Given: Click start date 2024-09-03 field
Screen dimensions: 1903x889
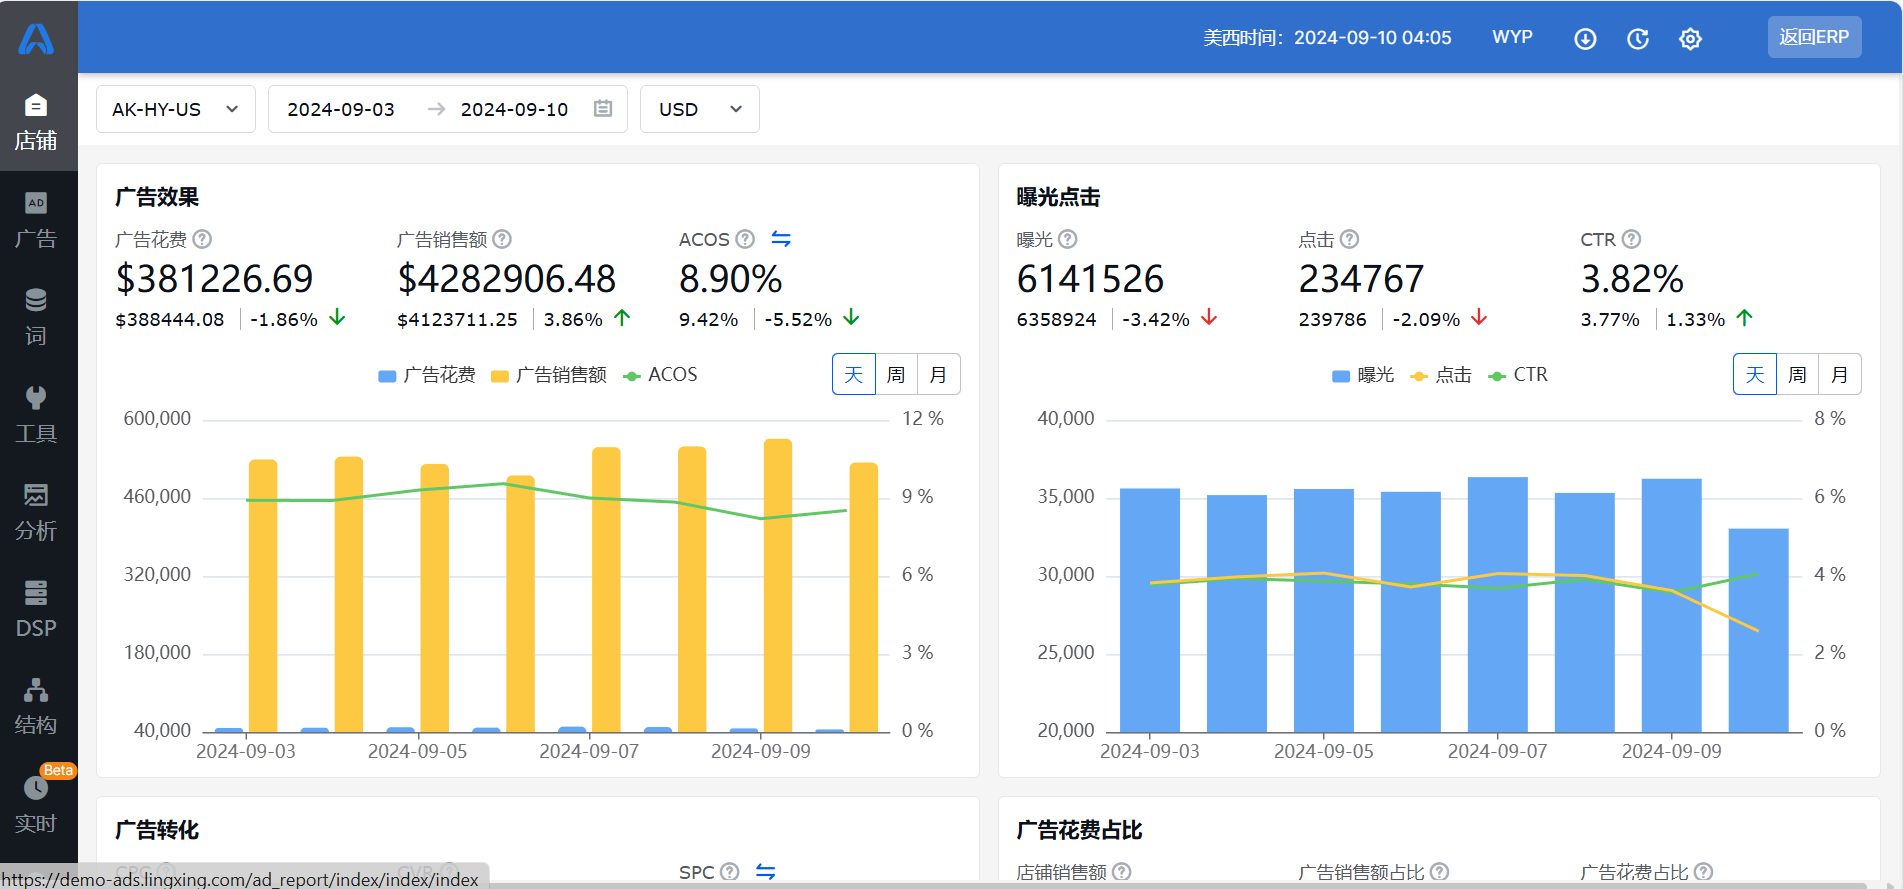Looking at the screenshot, I should (341, 109).
